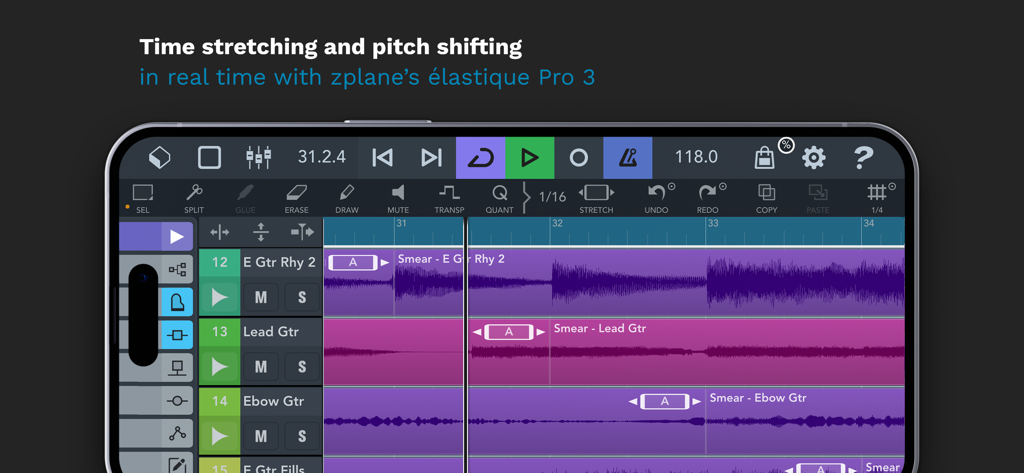The height and width of the screenshot is (473, 1024).
Task: Start recording with the Record circle
Action: click(x=579, y=157)
